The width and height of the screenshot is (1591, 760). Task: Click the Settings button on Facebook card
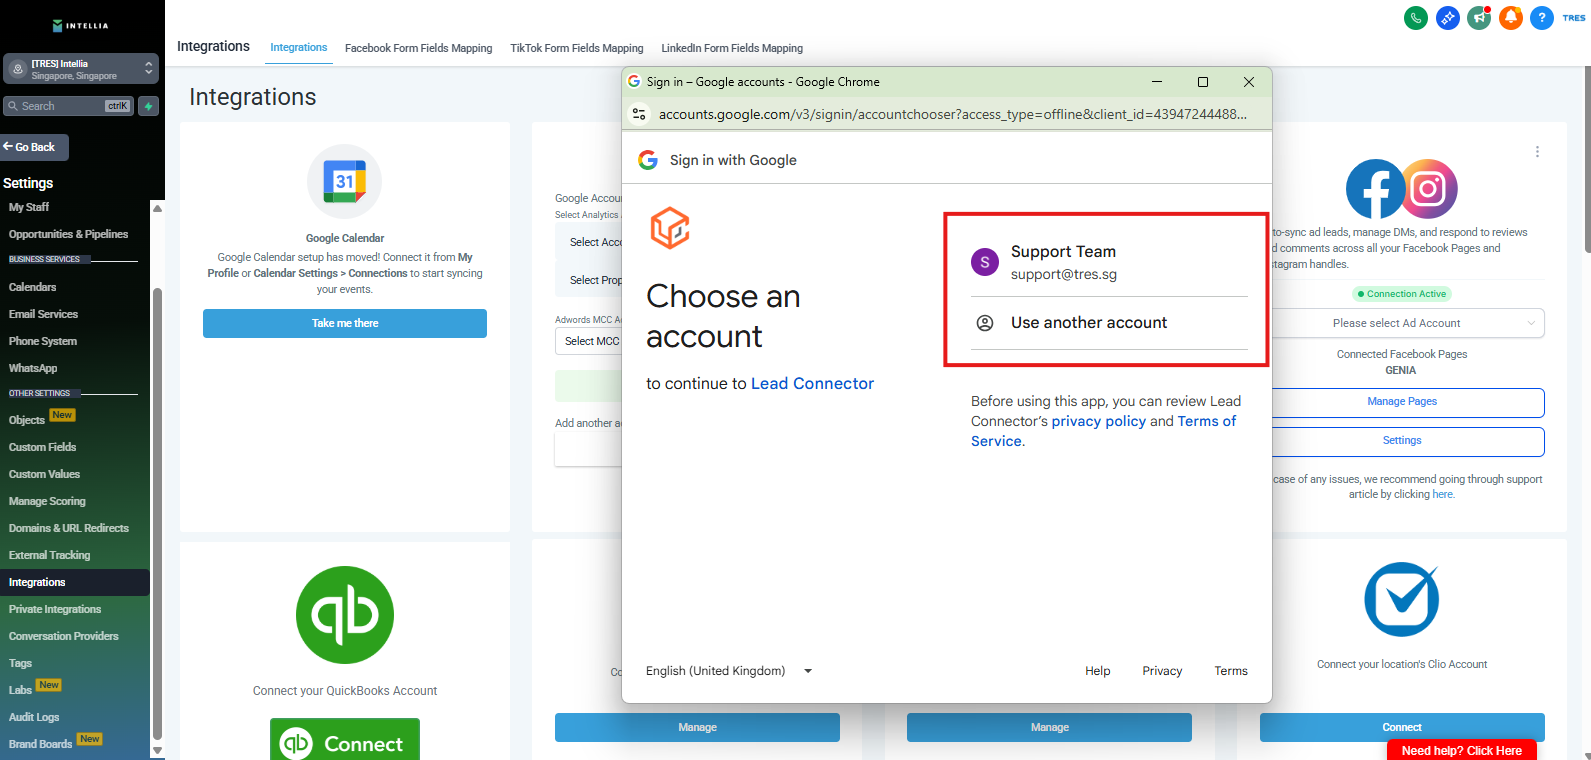click(1408, 441)
